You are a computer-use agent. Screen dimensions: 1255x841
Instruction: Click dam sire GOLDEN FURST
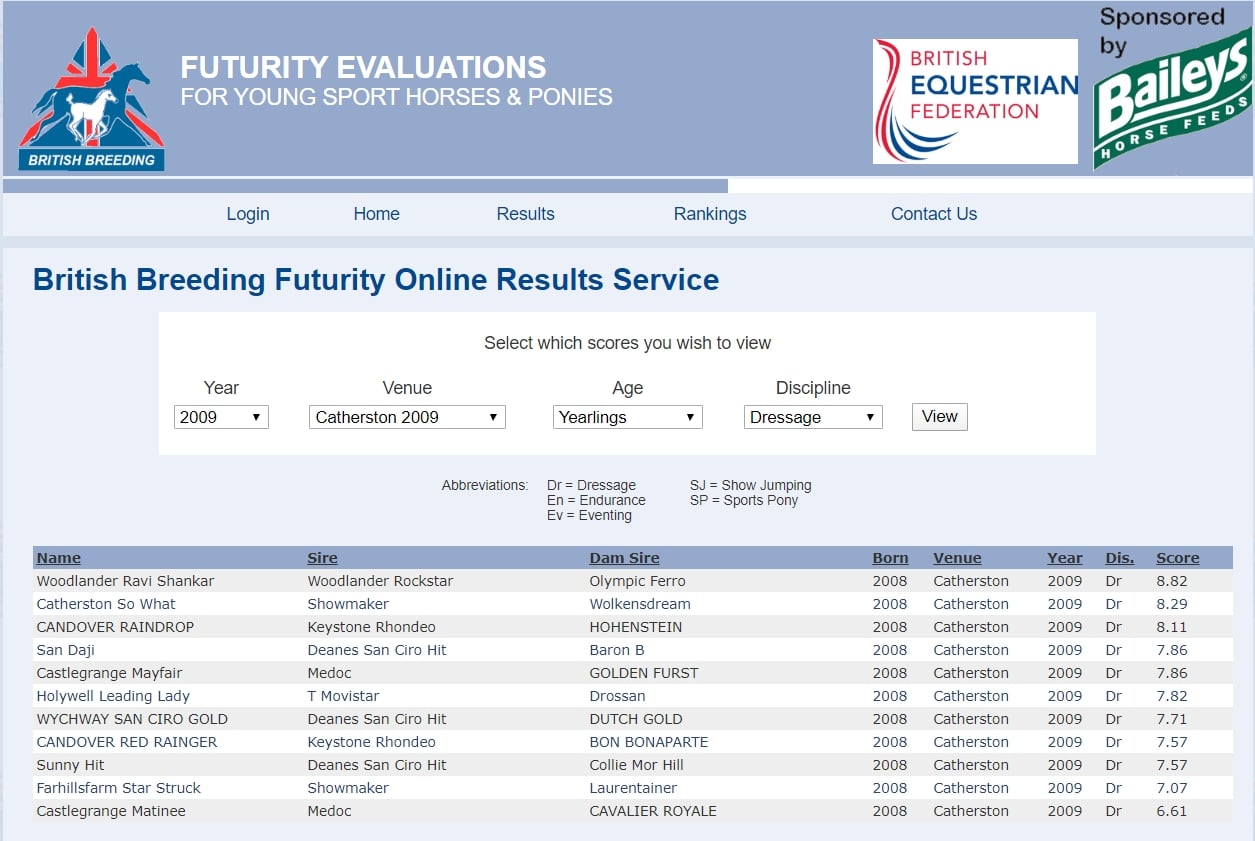point(644,673)
